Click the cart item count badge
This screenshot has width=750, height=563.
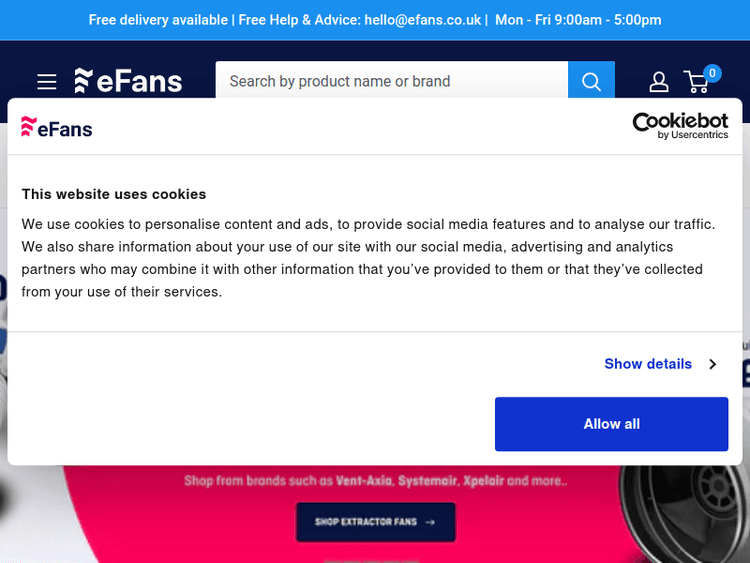(712, 73)
